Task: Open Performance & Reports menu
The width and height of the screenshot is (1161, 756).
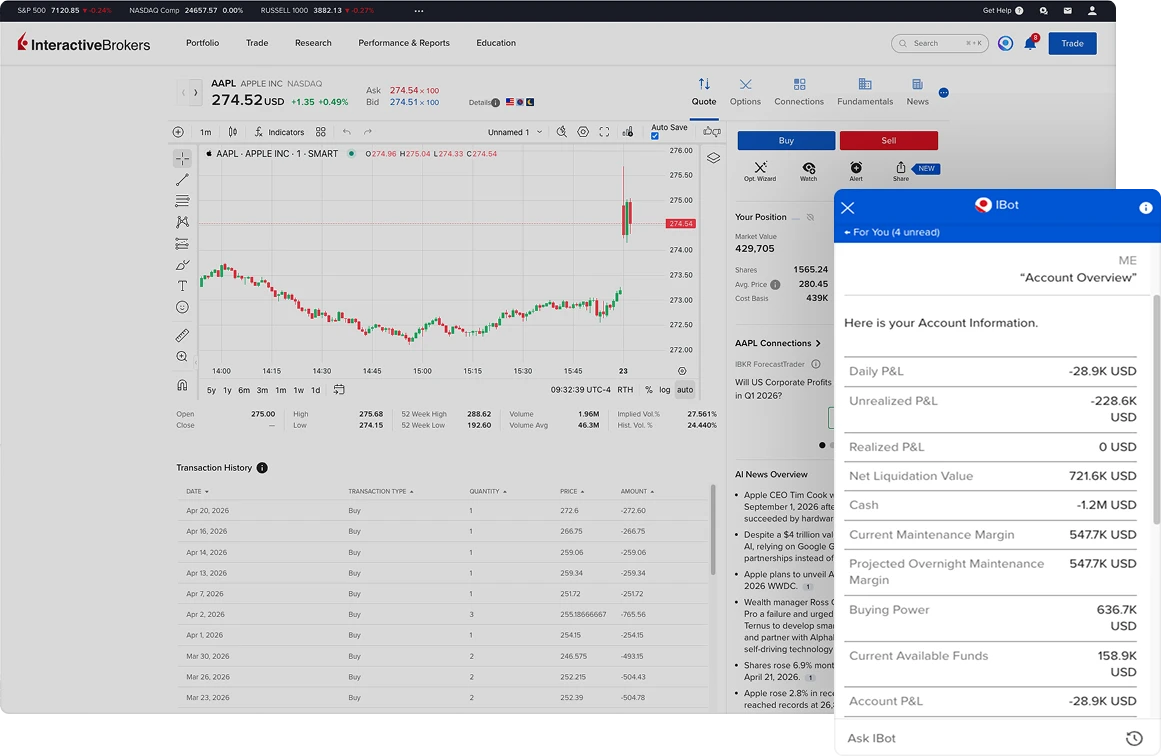Action: (404, 43)
